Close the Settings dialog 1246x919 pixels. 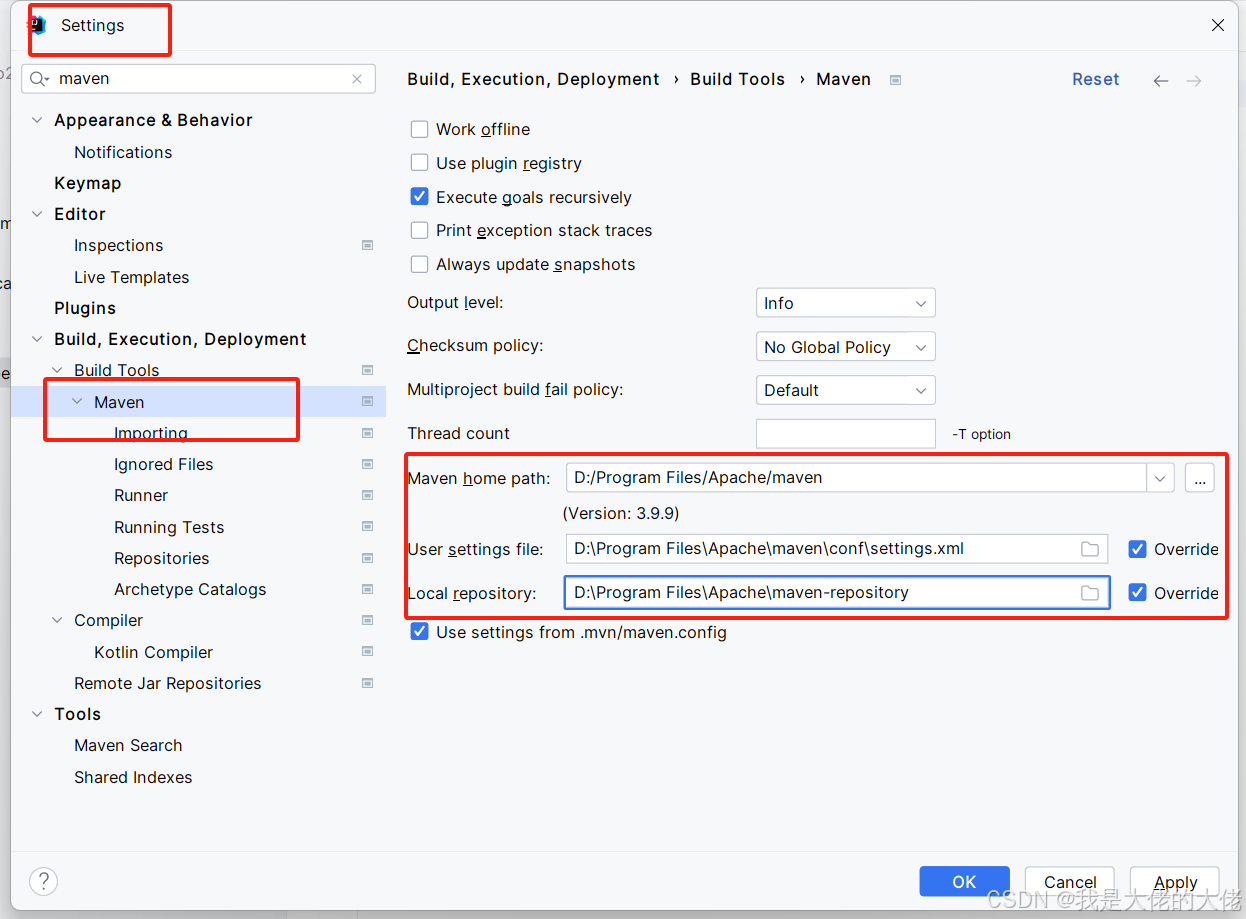[1218, 26]
